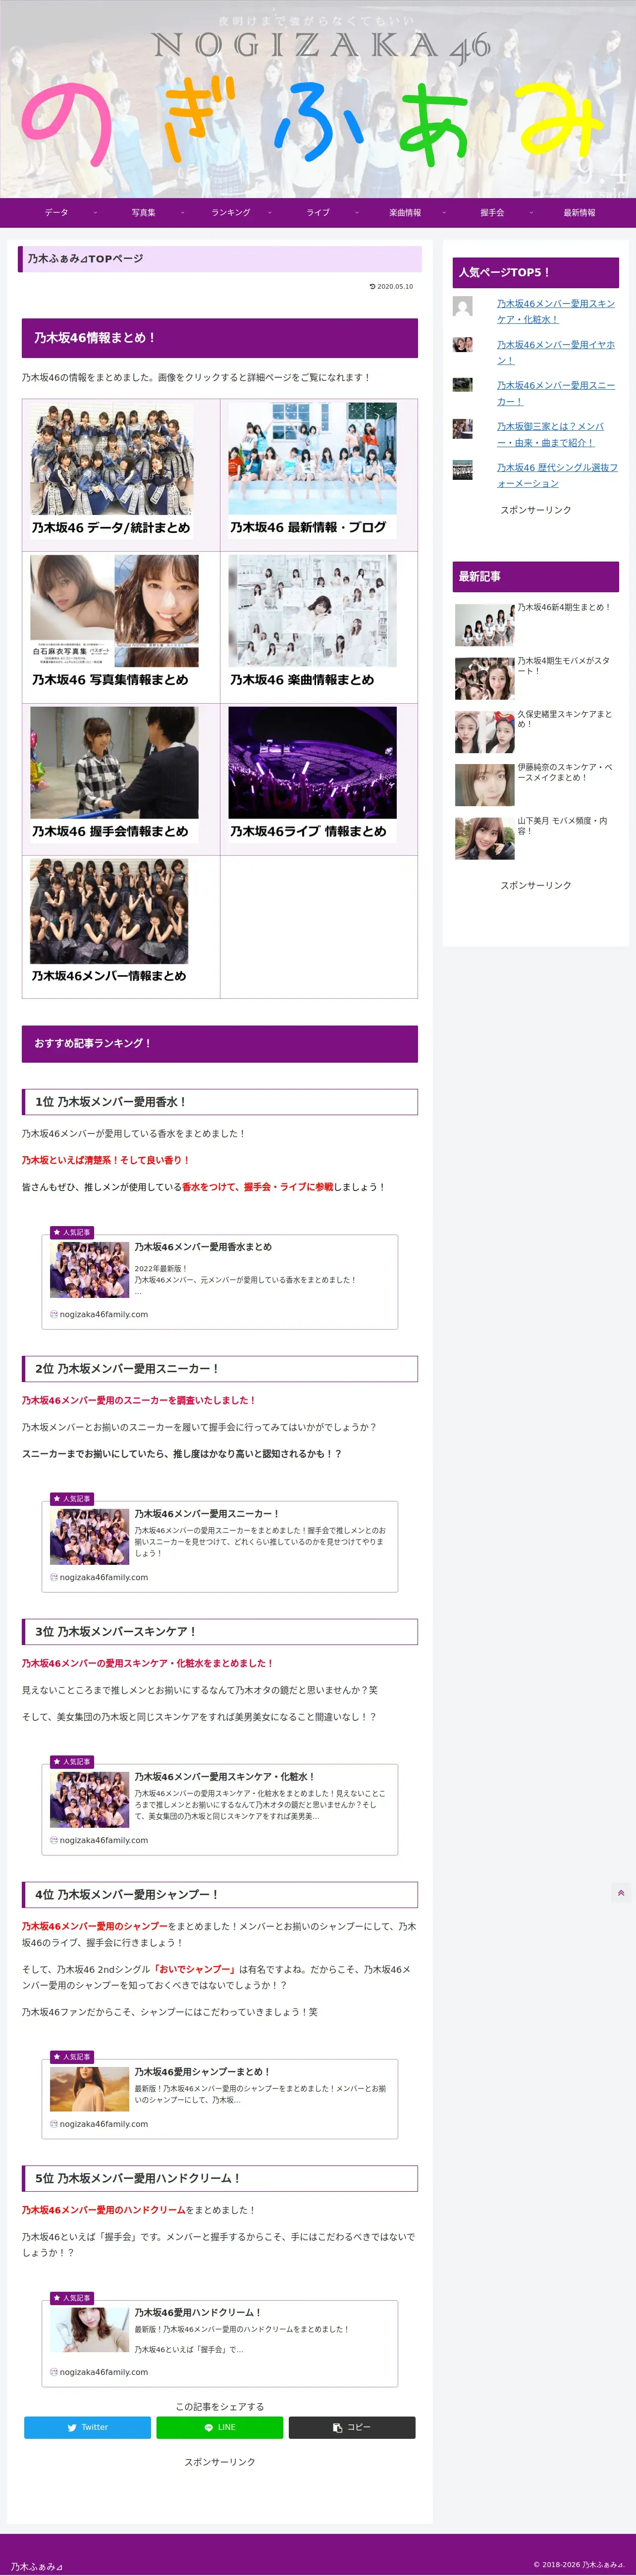Open latest article 山下美月 モバメ頻度・内容

[535, 837]
